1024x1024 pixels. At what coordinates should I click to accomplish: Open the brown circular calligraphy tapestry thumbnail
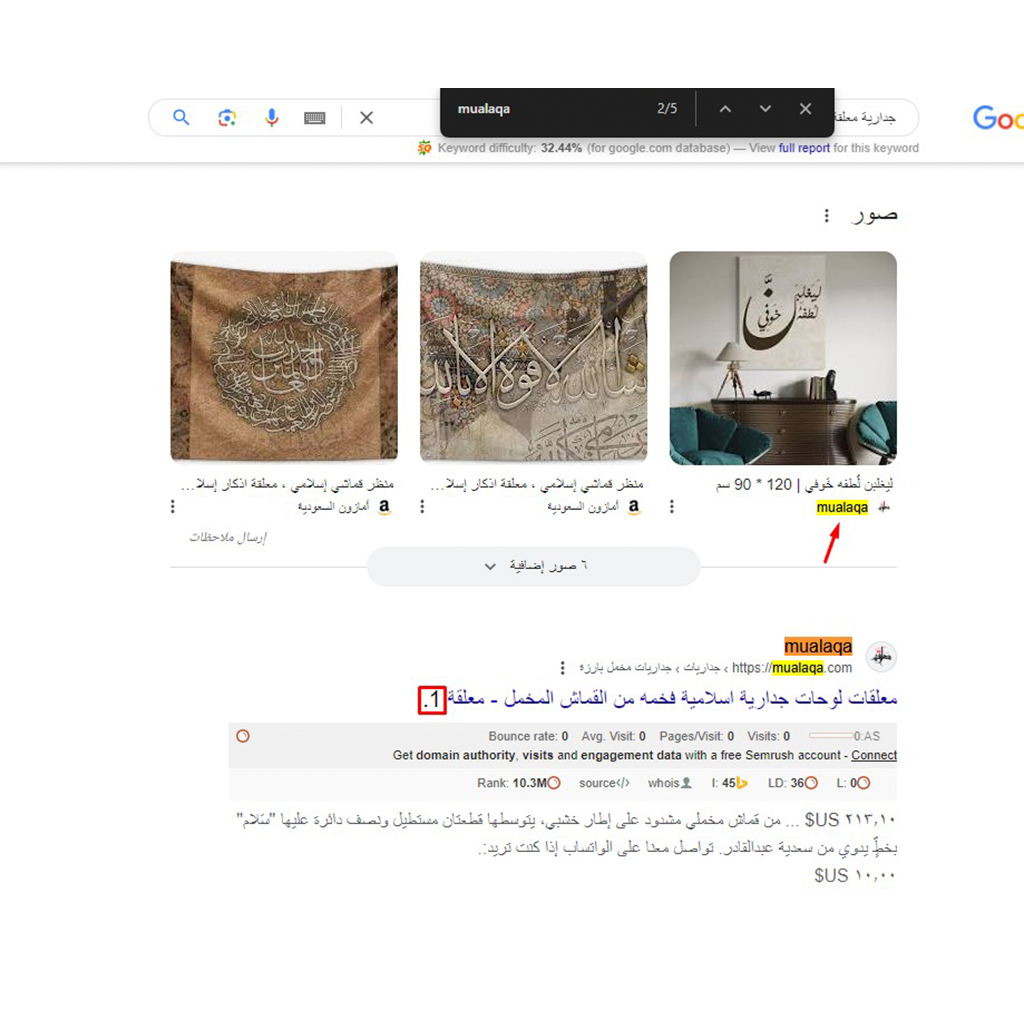(x=284, y=358)
